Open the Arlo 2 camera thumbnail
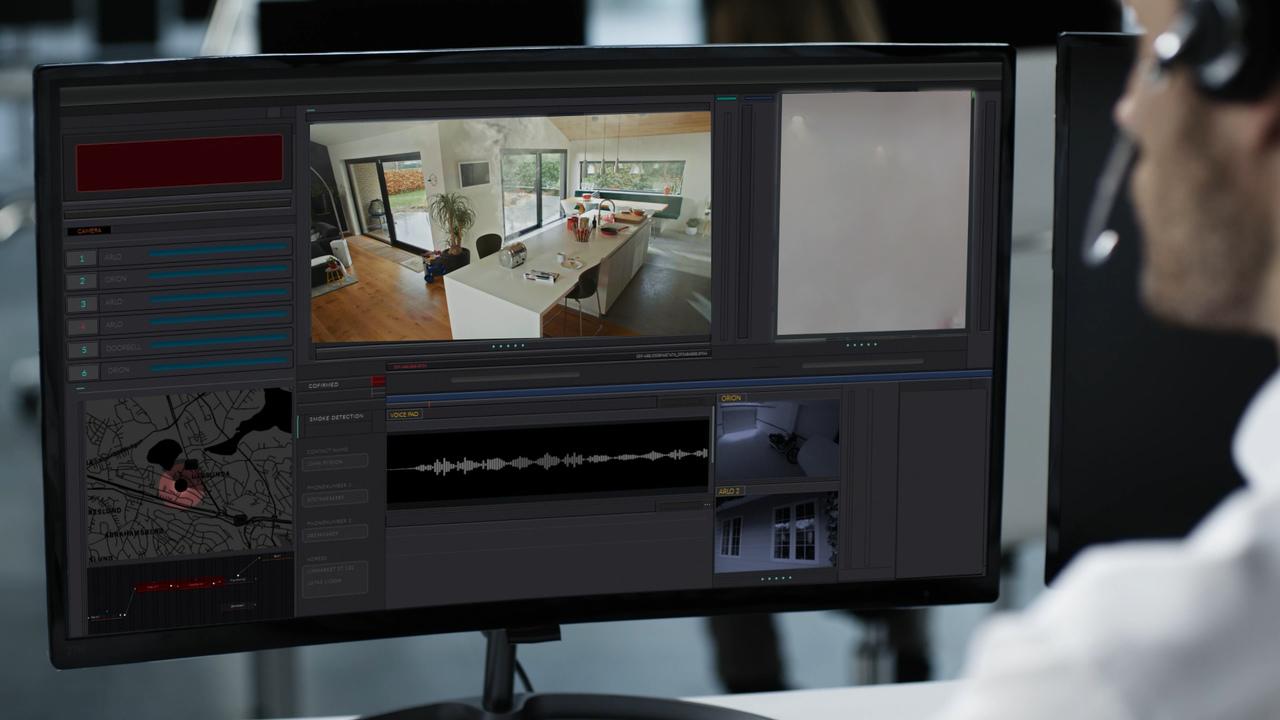The image size is (1280, 720). point(777,532)
